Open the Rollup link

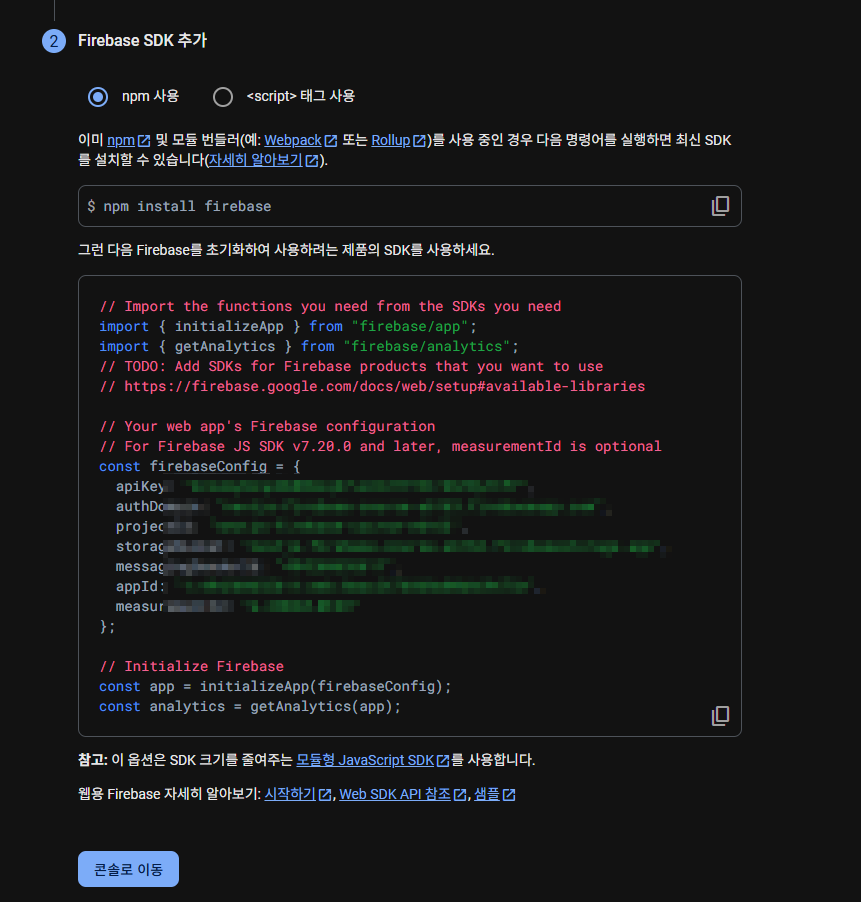(391, 140)
